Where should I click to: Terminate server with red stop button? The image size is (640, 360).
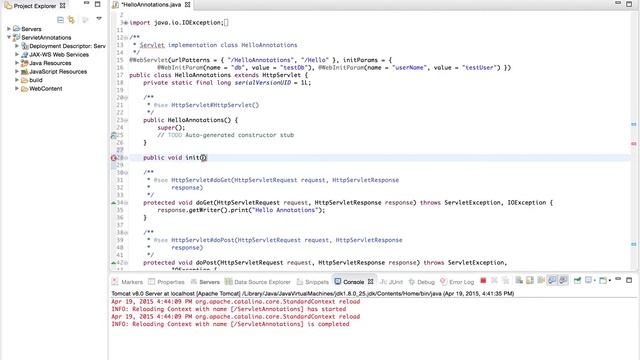[483, 280]
